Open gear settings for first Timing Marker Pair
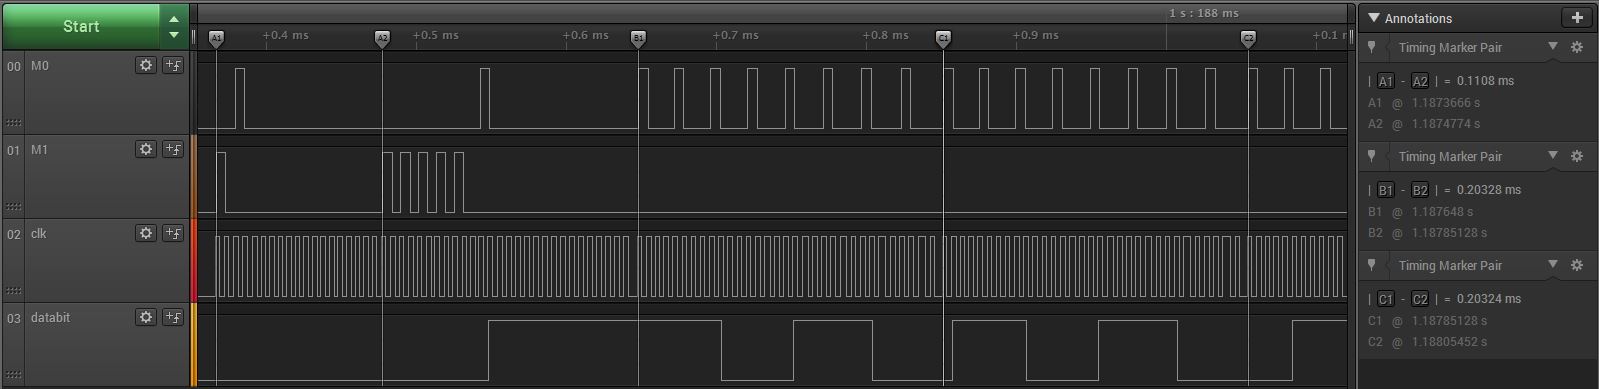Viewport: 1599px width, 389px height. pos(1577,47)
